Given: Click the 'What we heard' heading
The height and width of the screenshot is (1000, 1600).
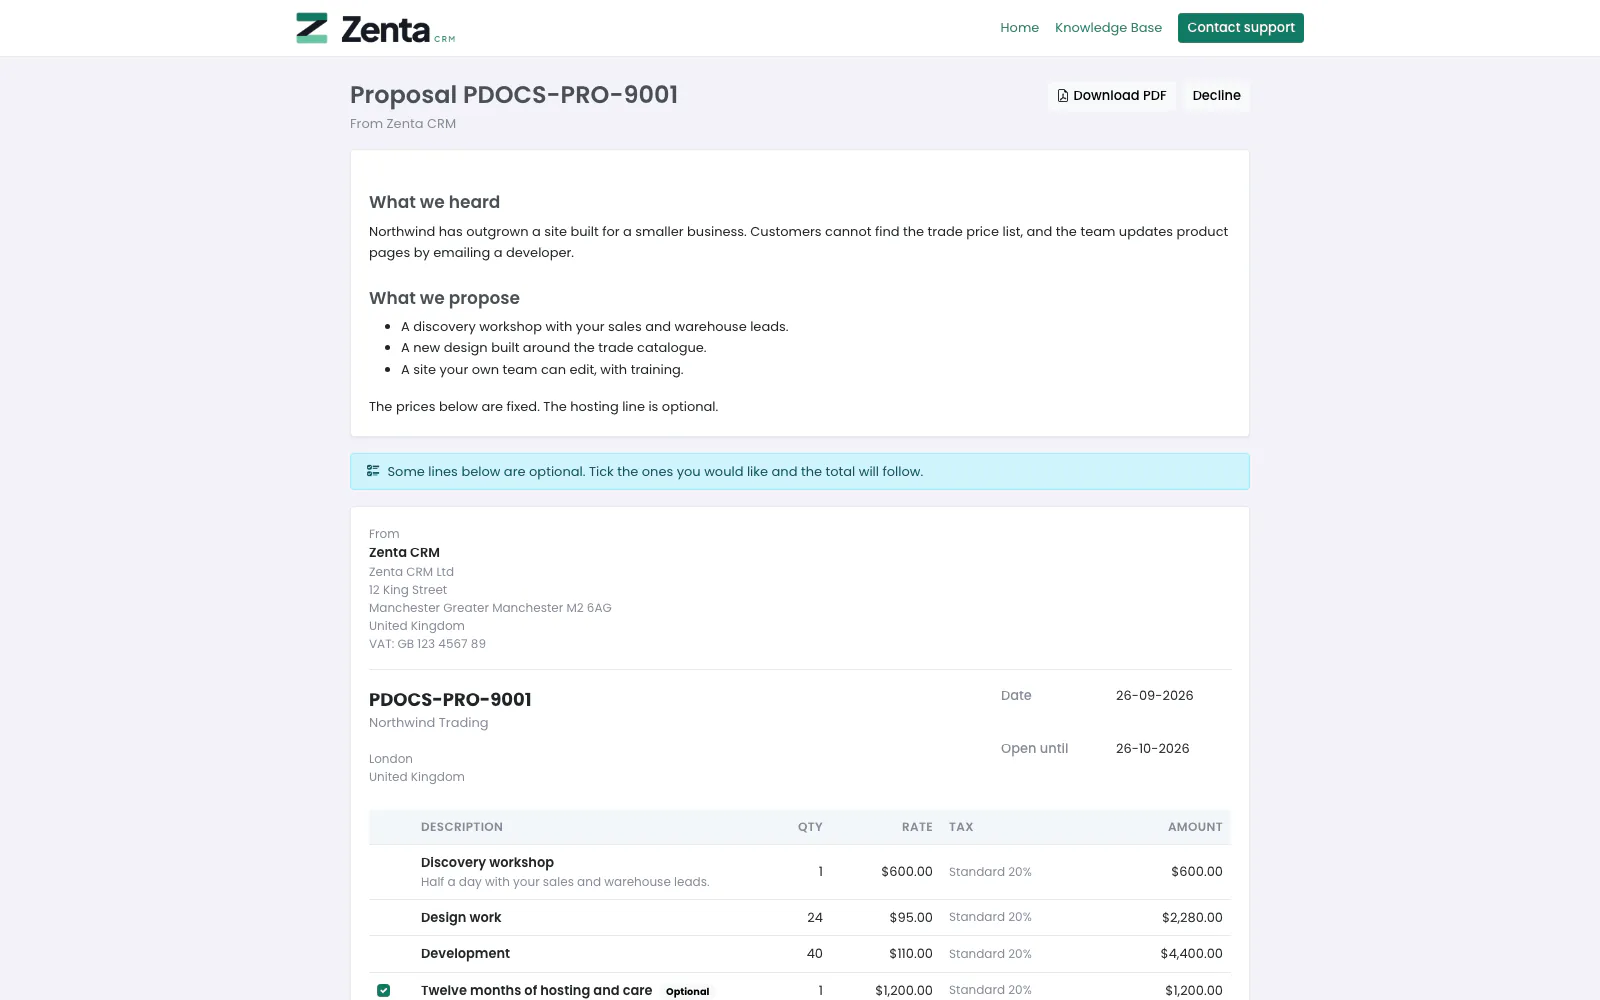Looking at the screenshot, I should (434, 202).
